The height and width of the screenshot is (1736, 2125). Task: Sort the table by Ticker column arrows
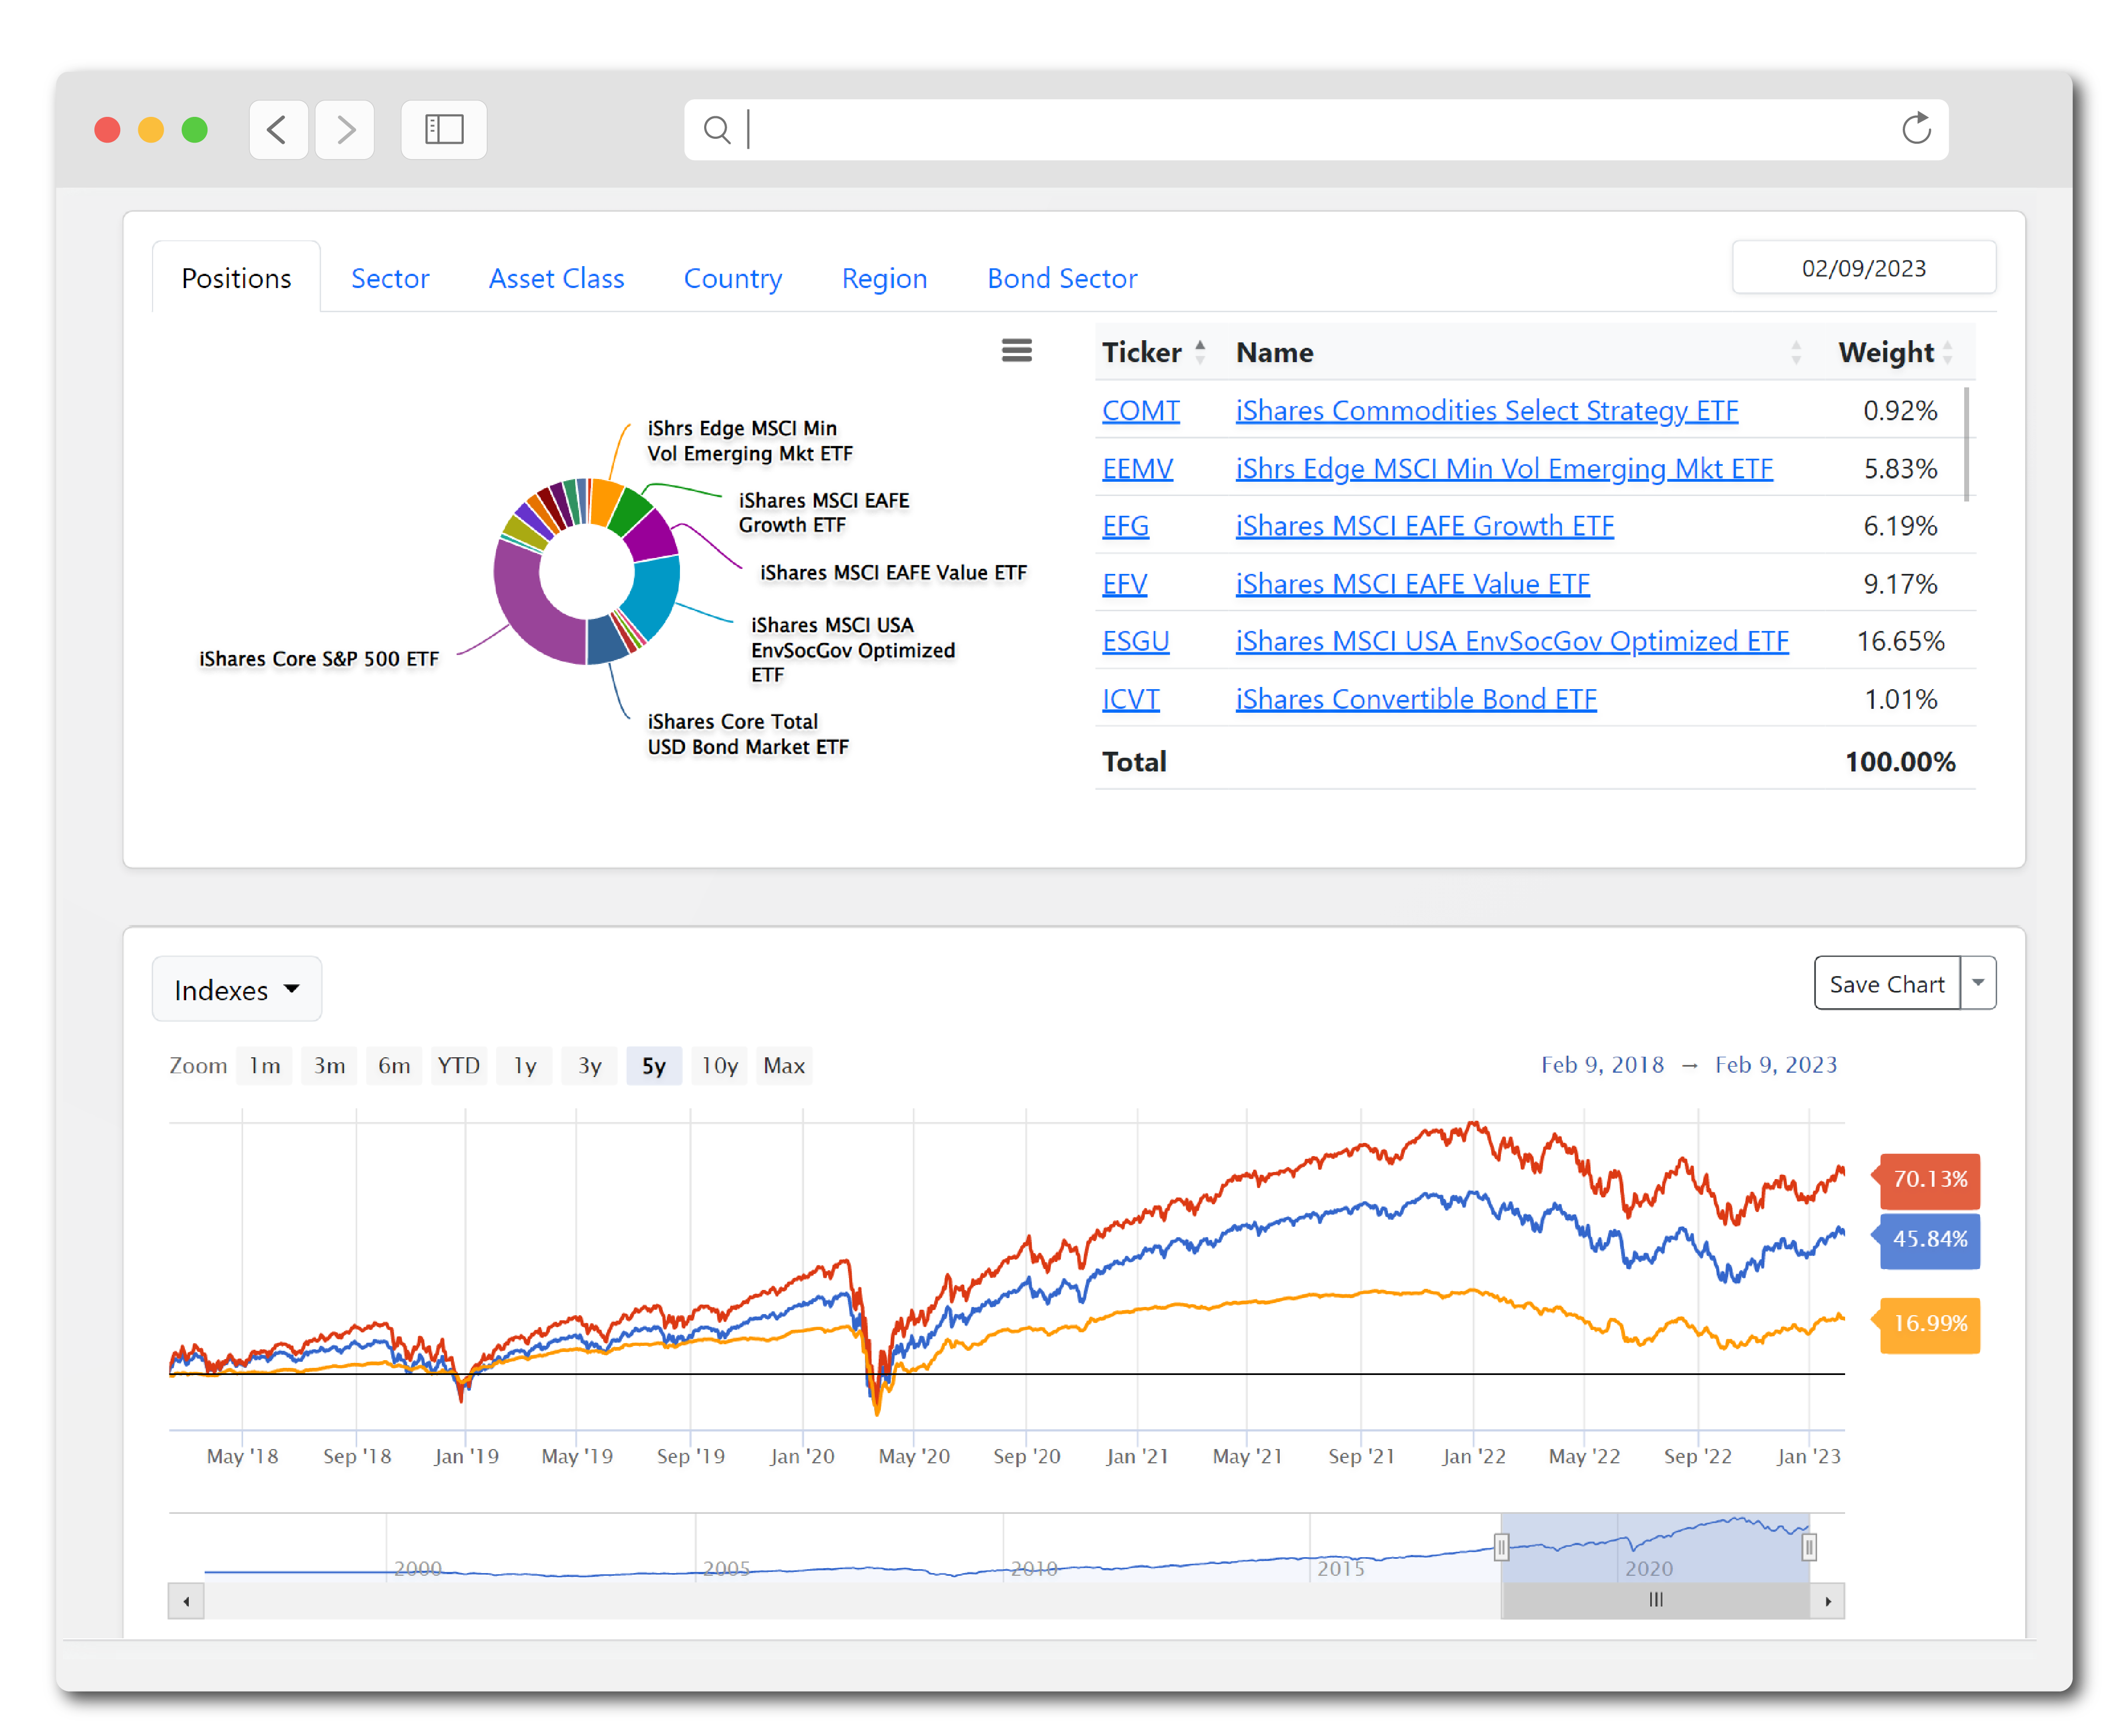1200,352
